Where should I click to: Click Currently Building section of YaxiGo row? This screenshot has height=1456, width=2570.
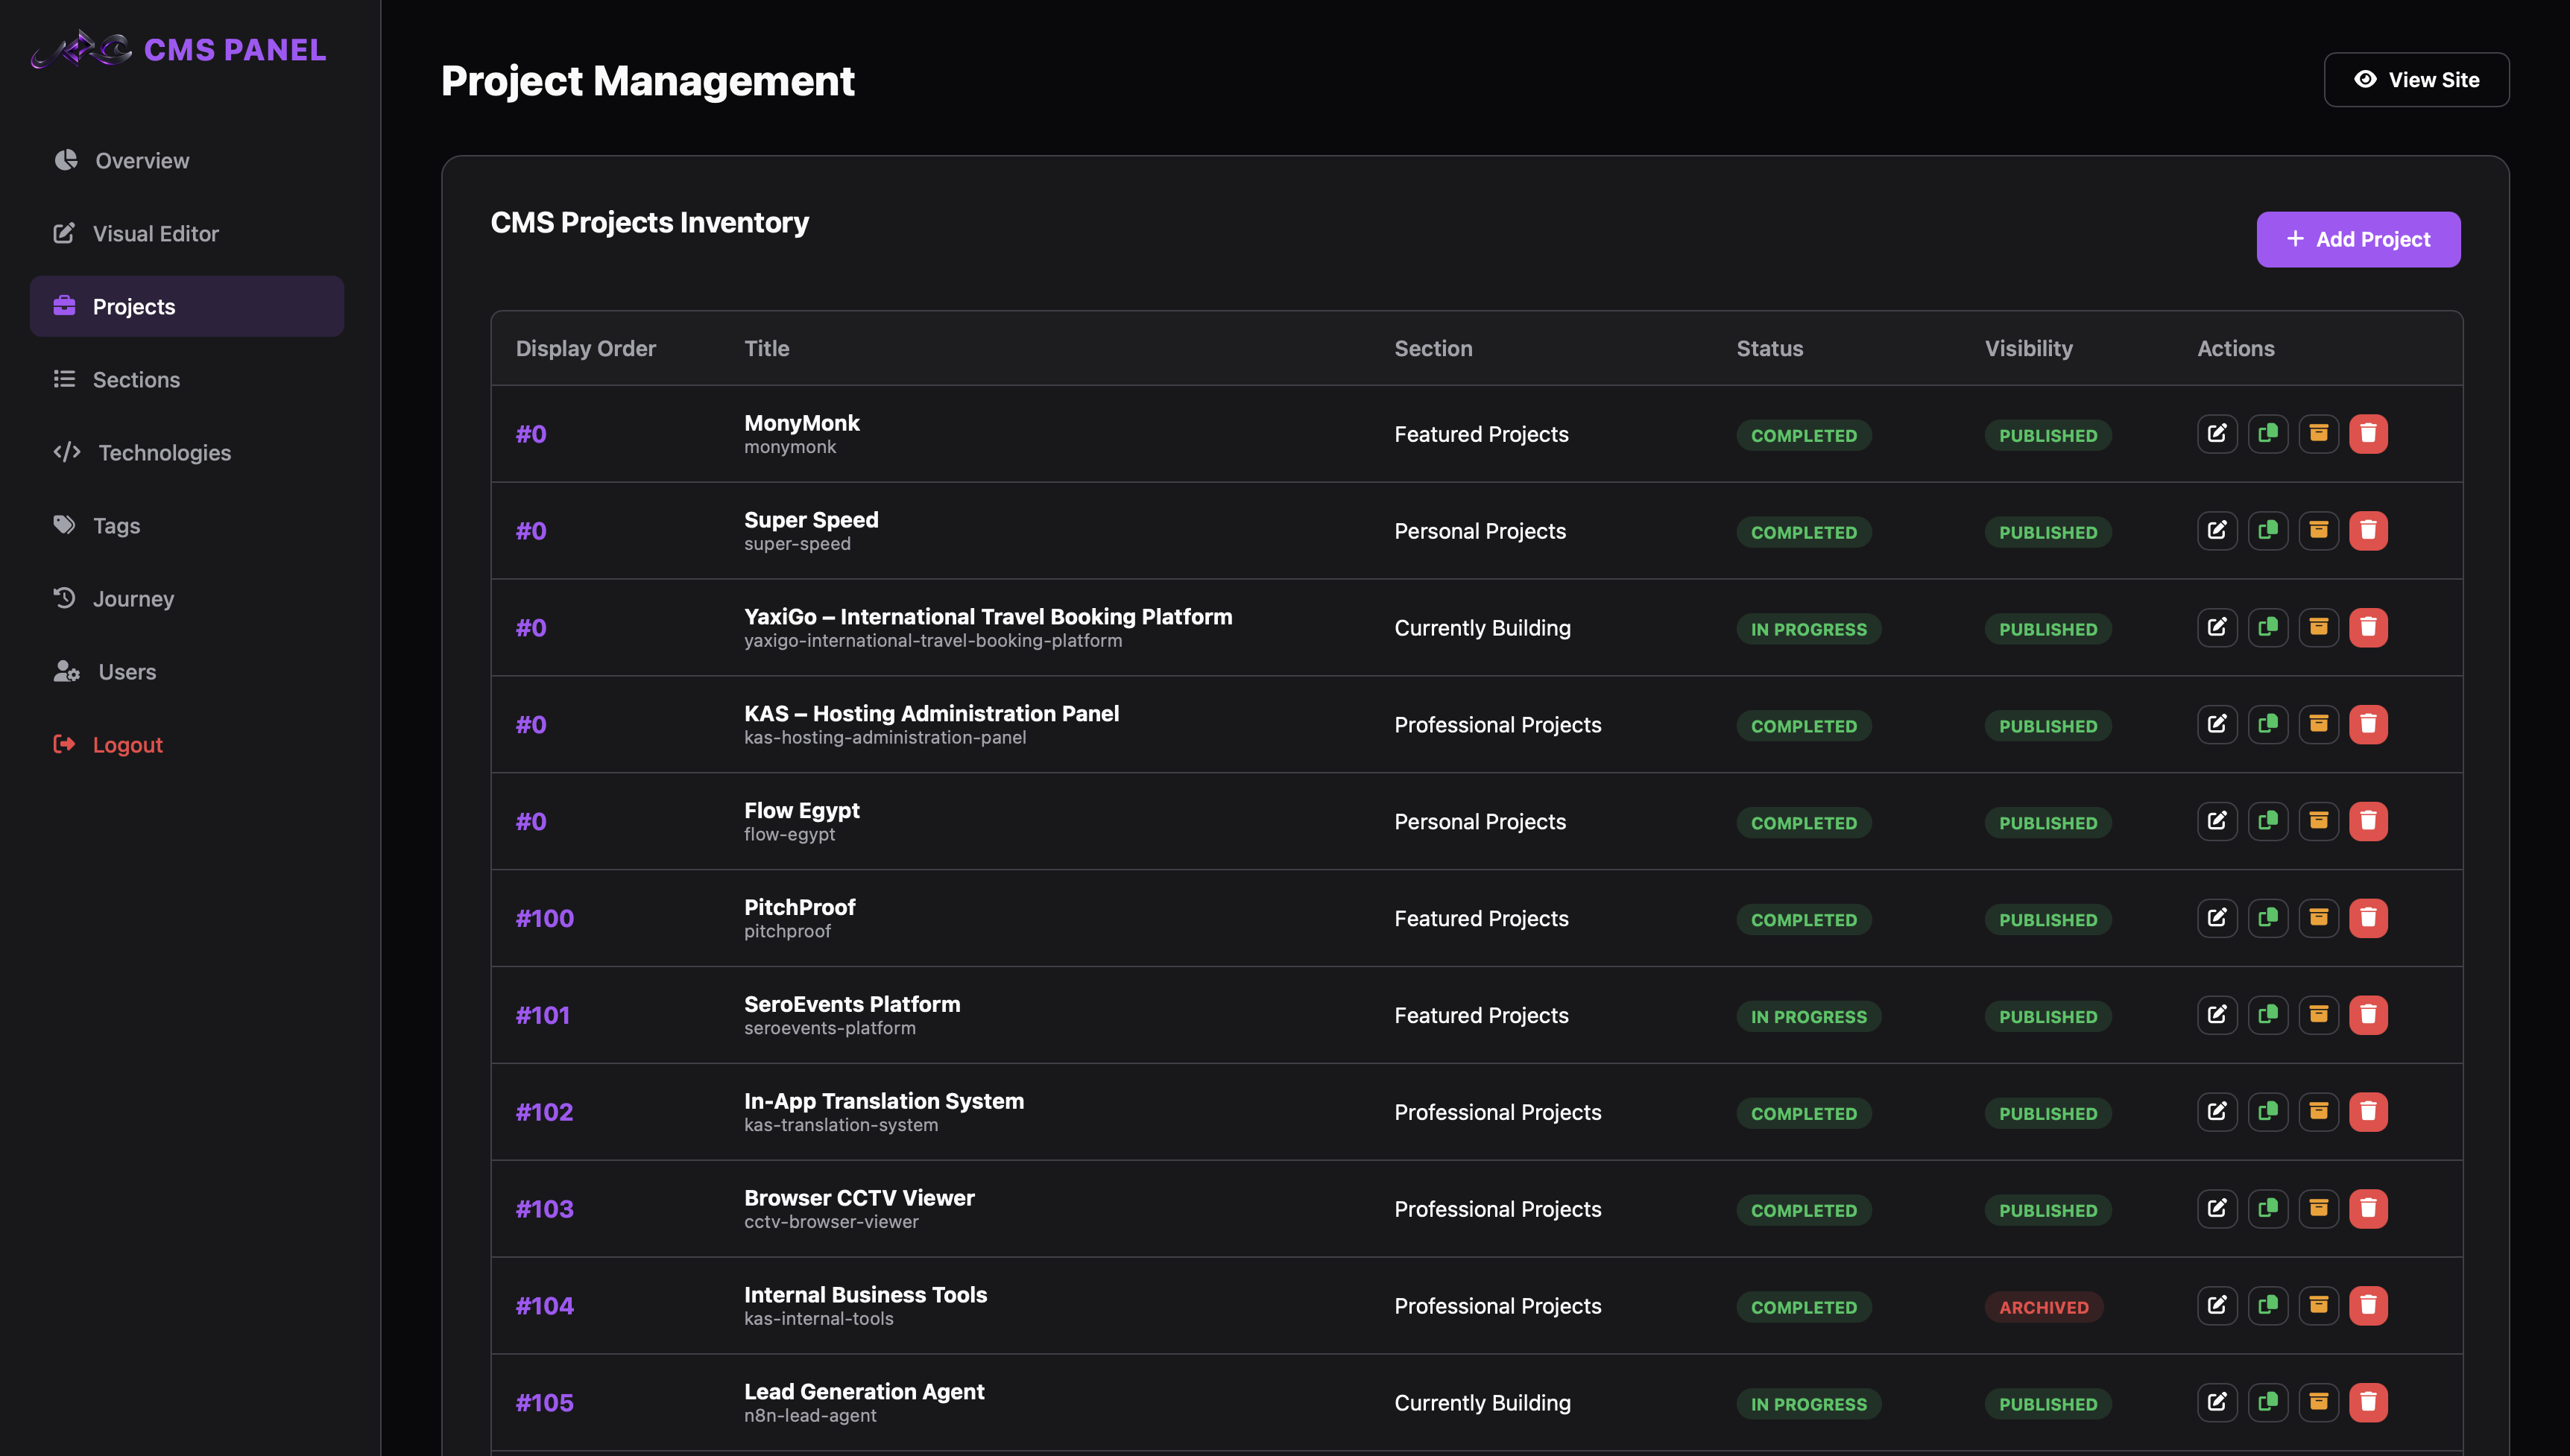(x=1482, y=628)
